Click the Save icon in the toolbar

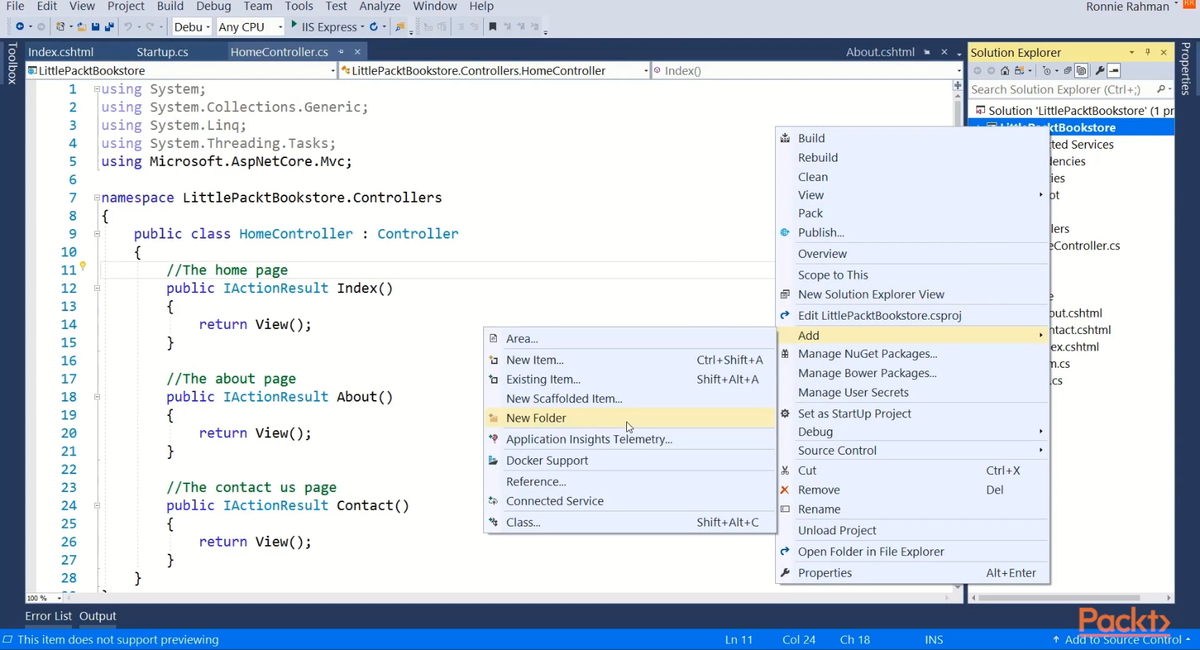pos(95,27)
